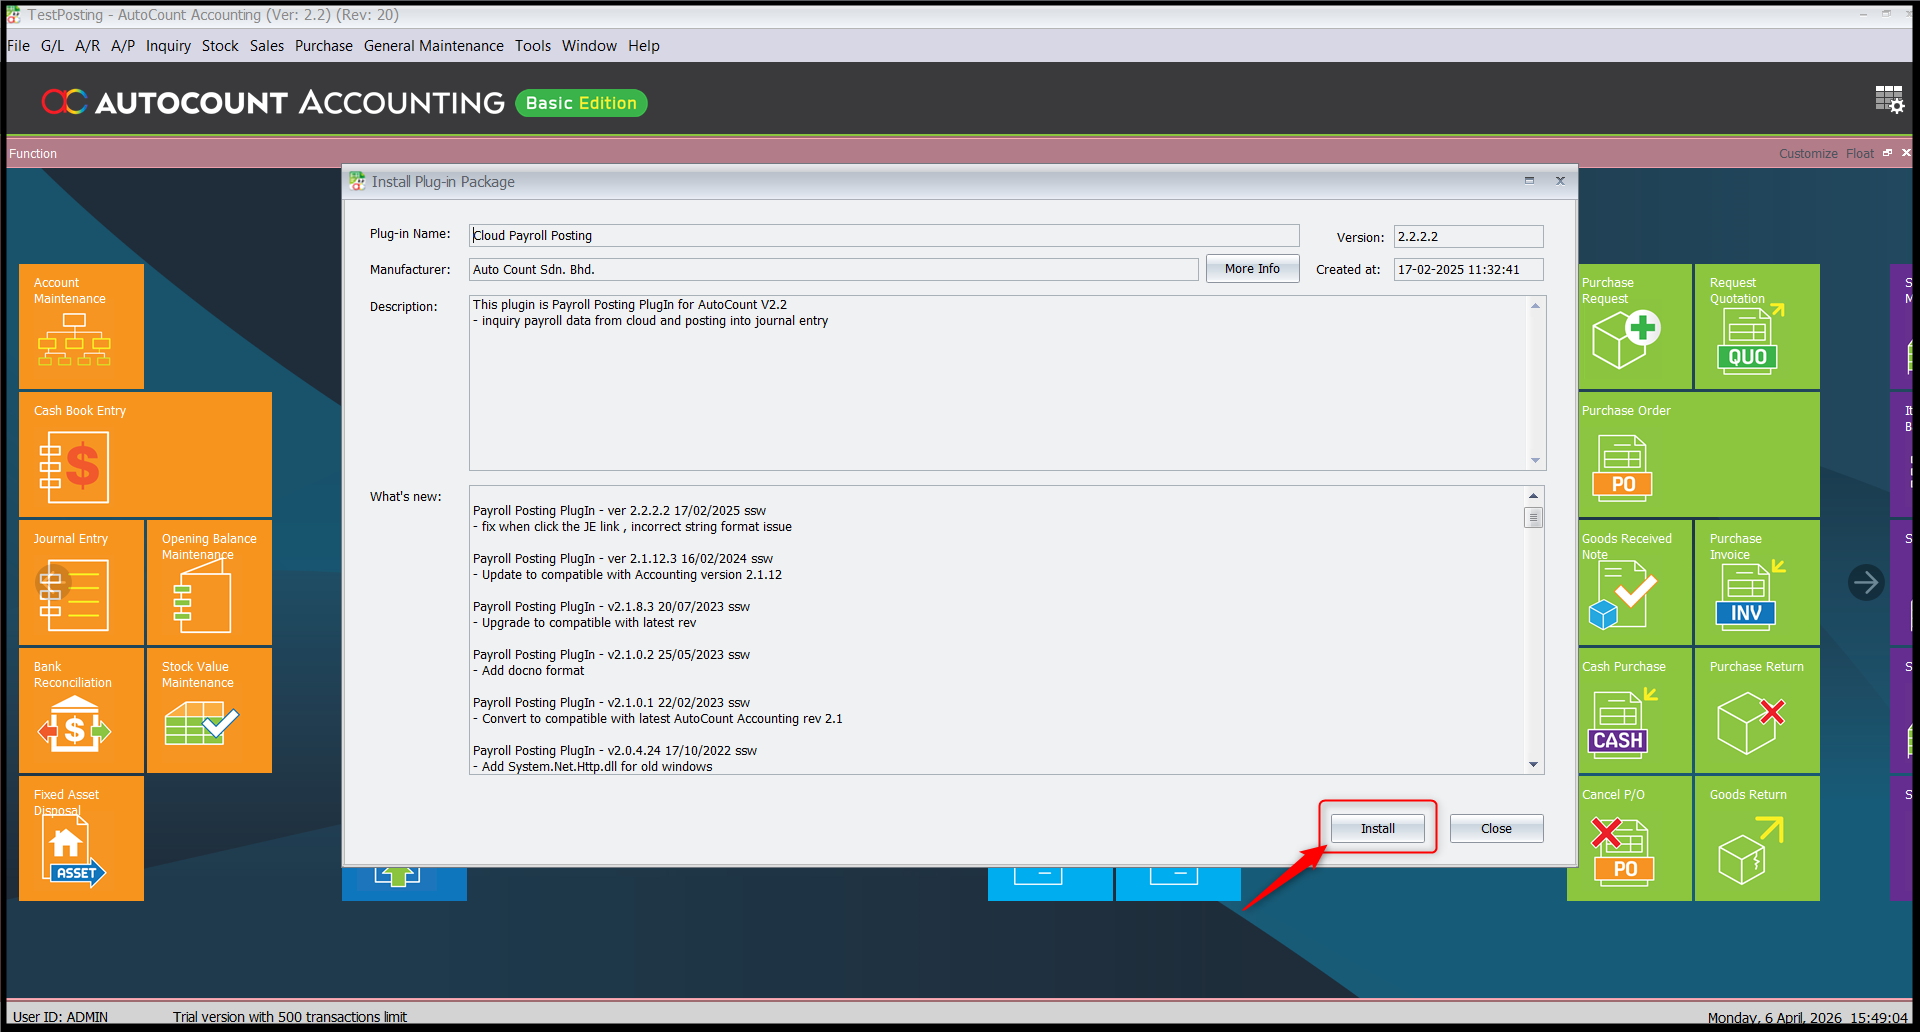This screenshot has height=1032, width=1920.
Task: Open the A/P menu
Action: pos(123,46)
